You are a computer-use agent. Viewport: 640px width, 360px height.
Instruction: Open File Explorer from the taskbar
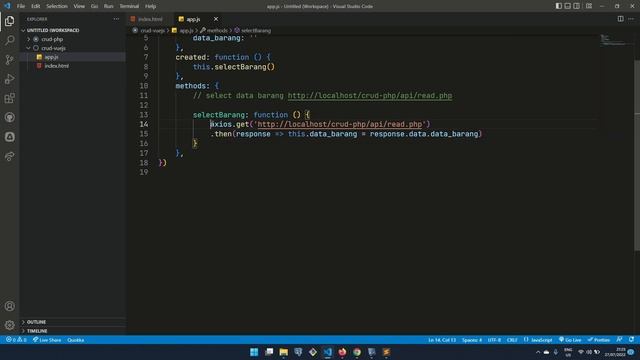283,352
